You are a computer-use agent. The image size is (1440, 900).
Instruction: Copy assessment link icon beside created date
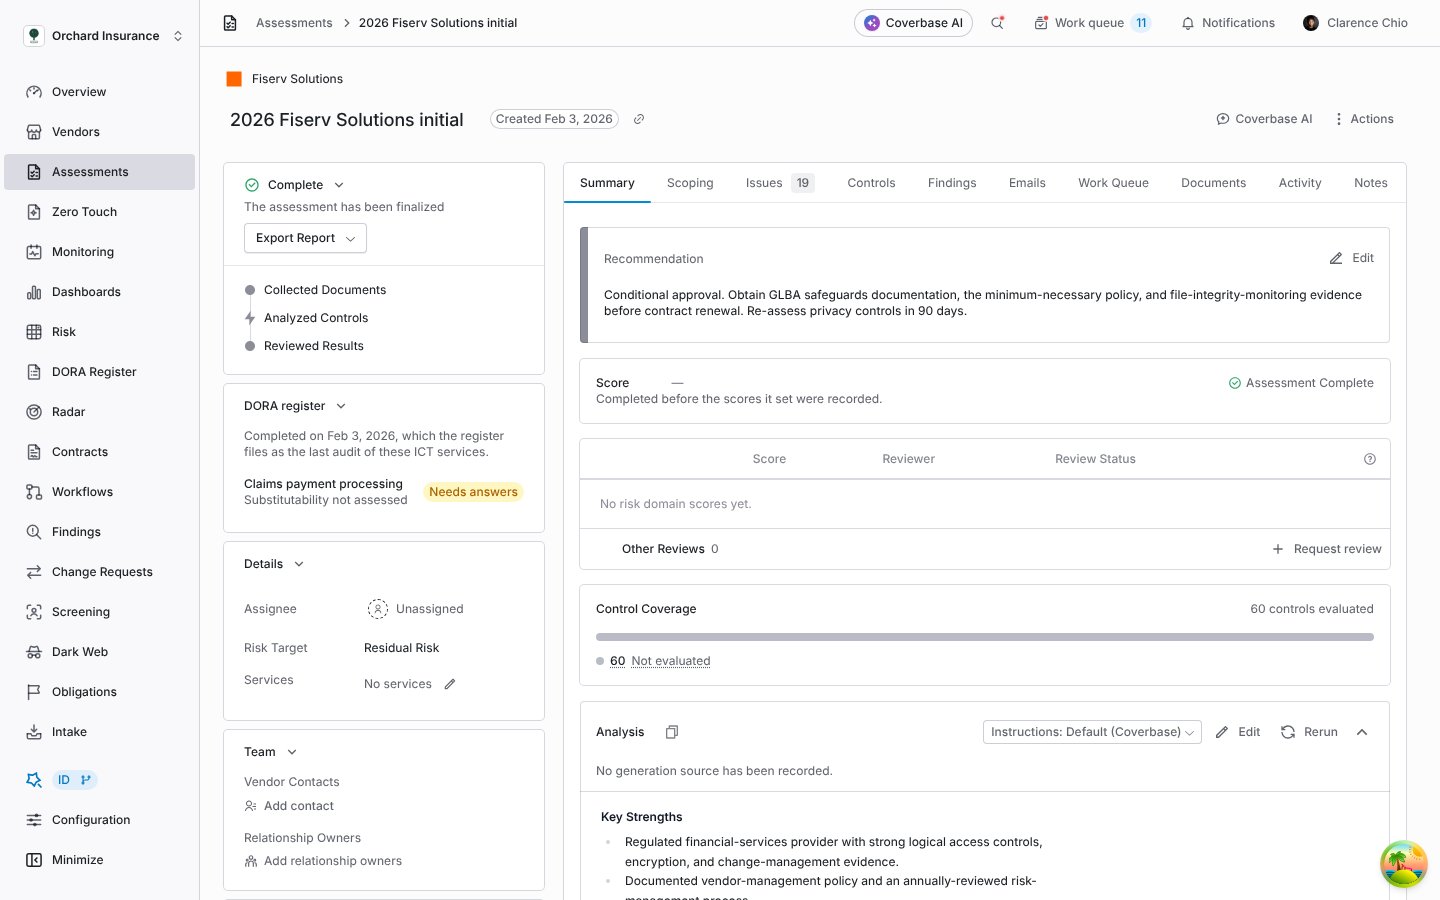tap(639, 119)
